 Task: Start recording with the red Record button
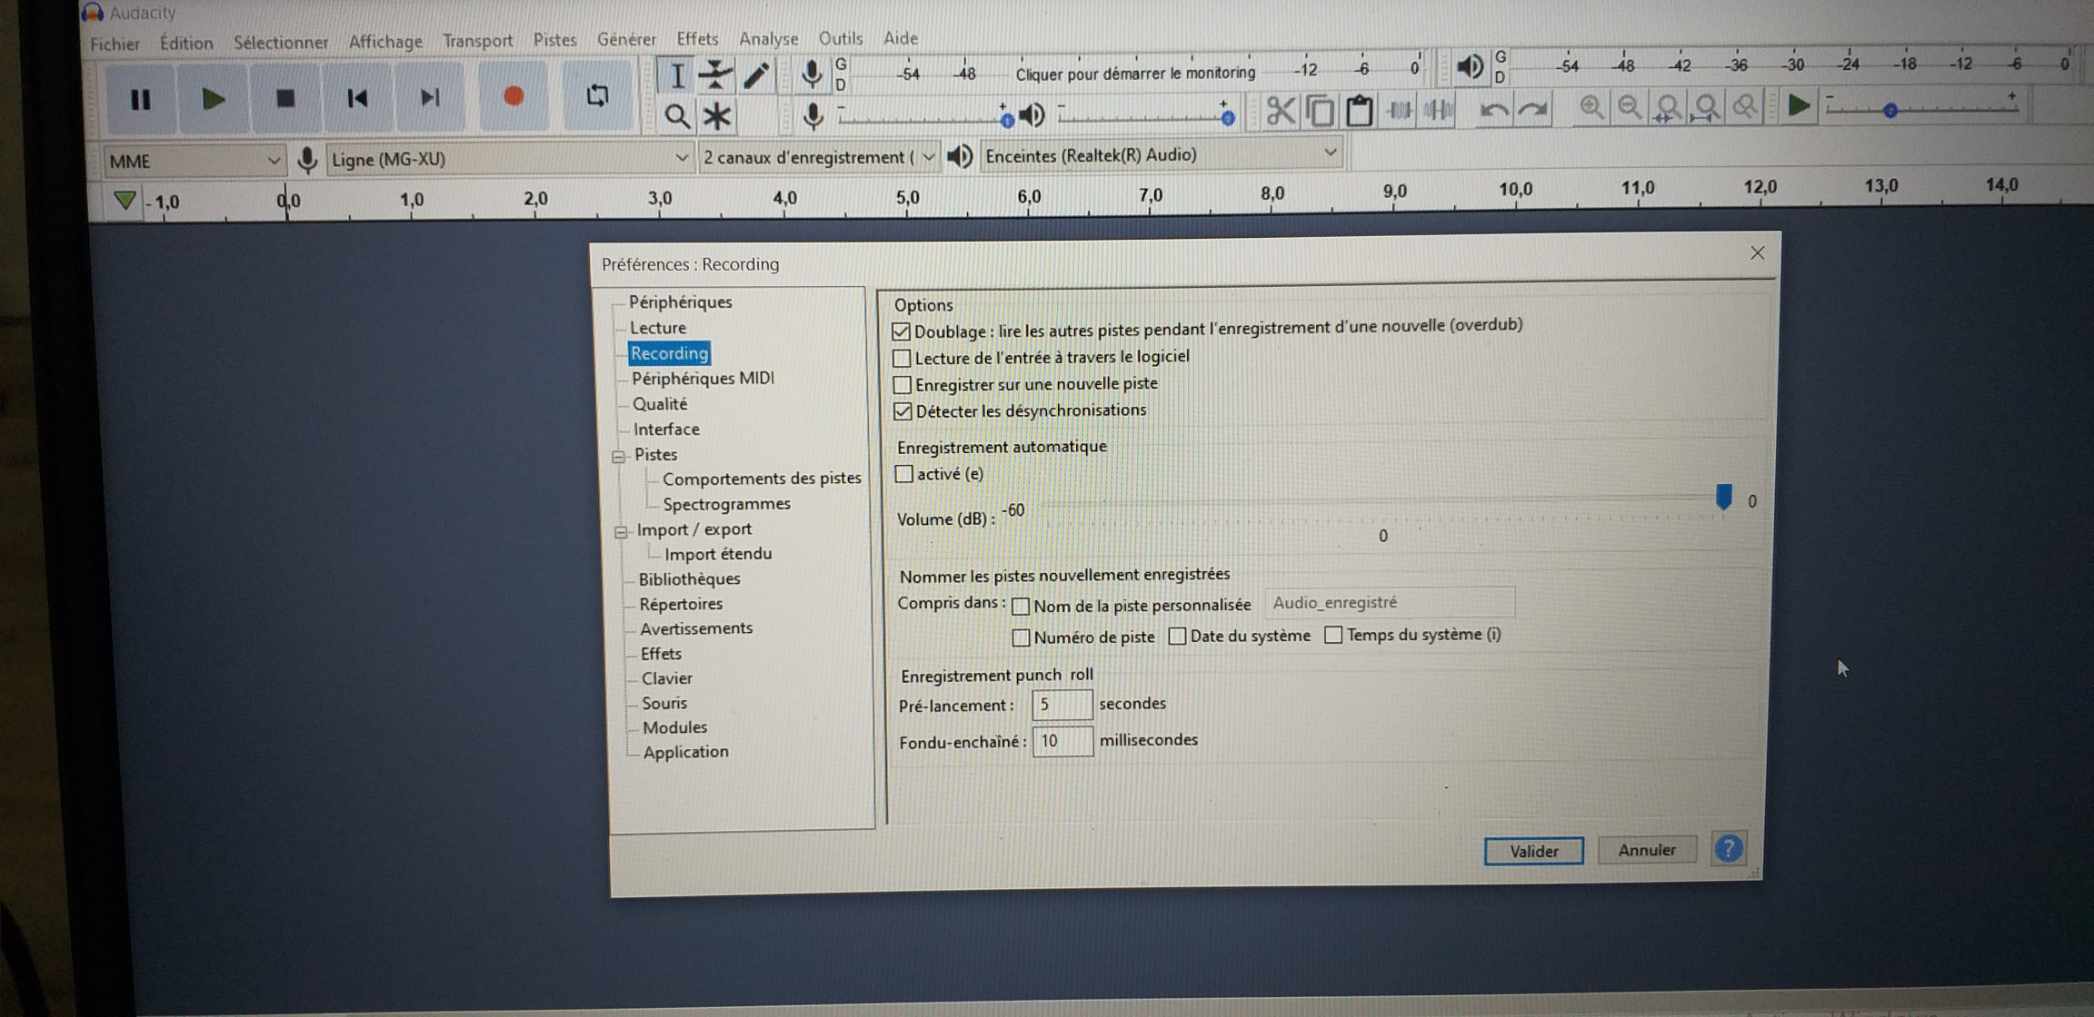pos(513,96)
